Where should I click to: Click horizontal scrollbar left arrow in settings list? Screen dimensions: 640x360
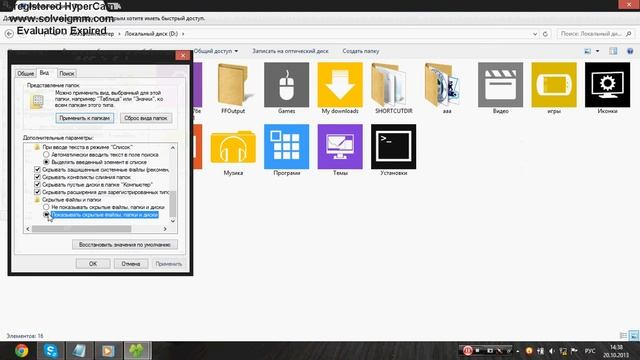(28, 229)
